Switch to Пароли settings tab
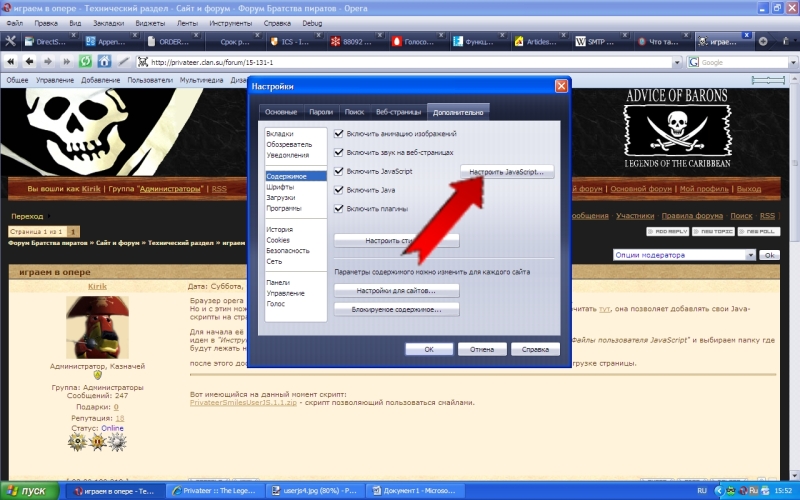Image resolution: width=800 pixels, height=500 pixels. tap(321, 112)
